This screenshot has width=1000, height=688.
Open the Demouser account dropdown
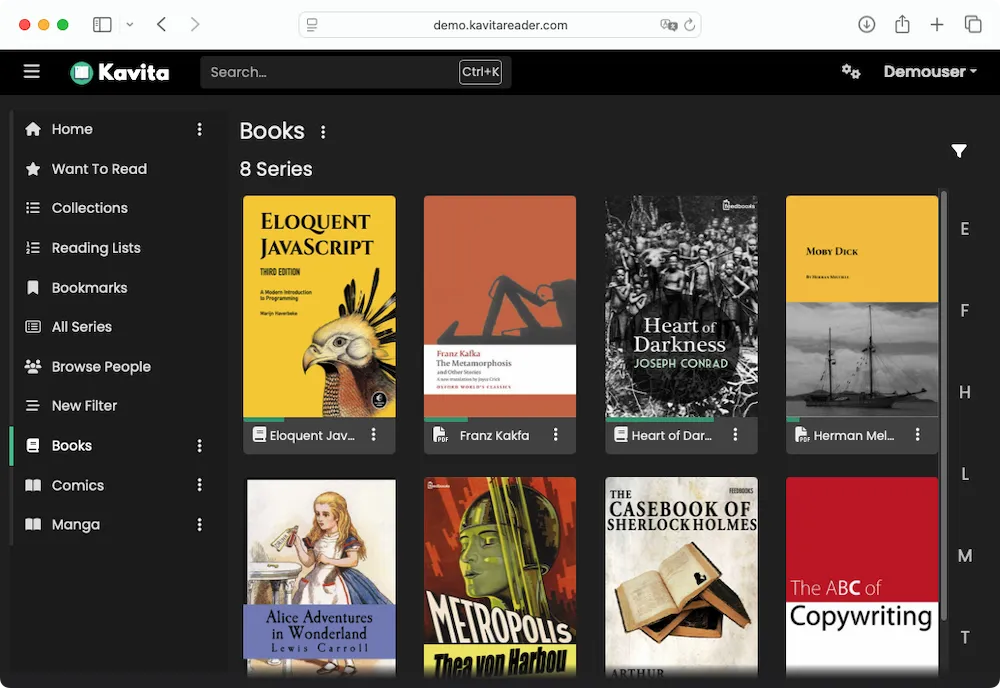[930, 71]
